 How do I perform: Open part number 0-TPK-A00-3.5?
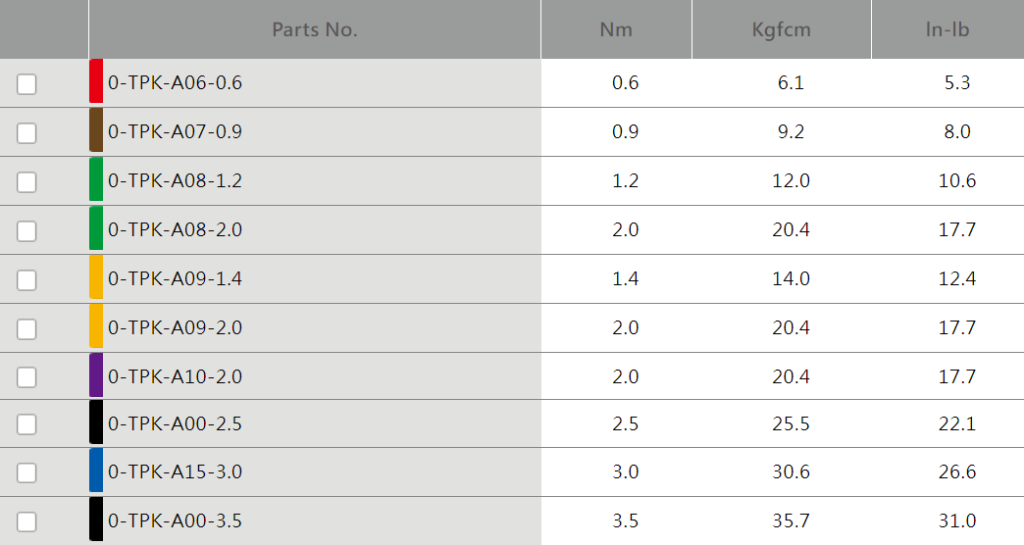tap(175, 521)
